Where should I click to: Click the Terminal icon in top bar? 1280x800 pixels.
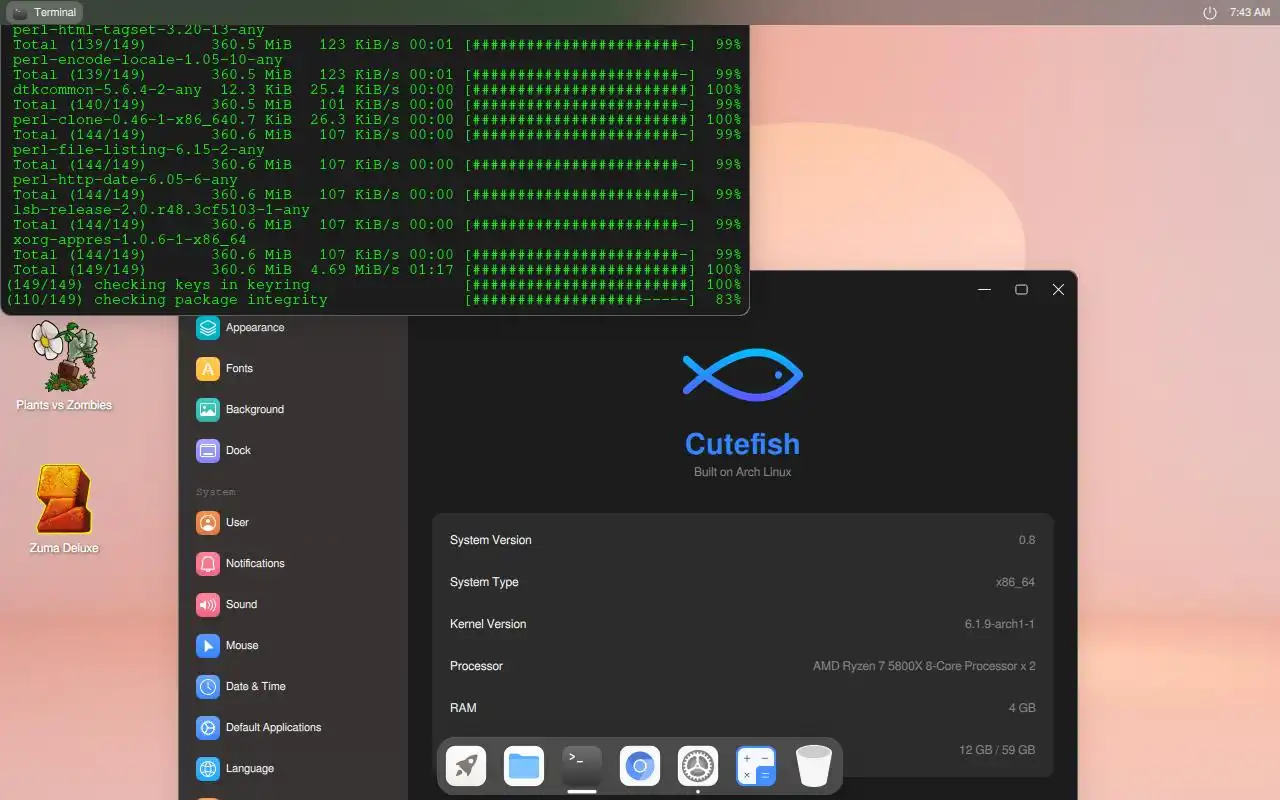point(20,13)
